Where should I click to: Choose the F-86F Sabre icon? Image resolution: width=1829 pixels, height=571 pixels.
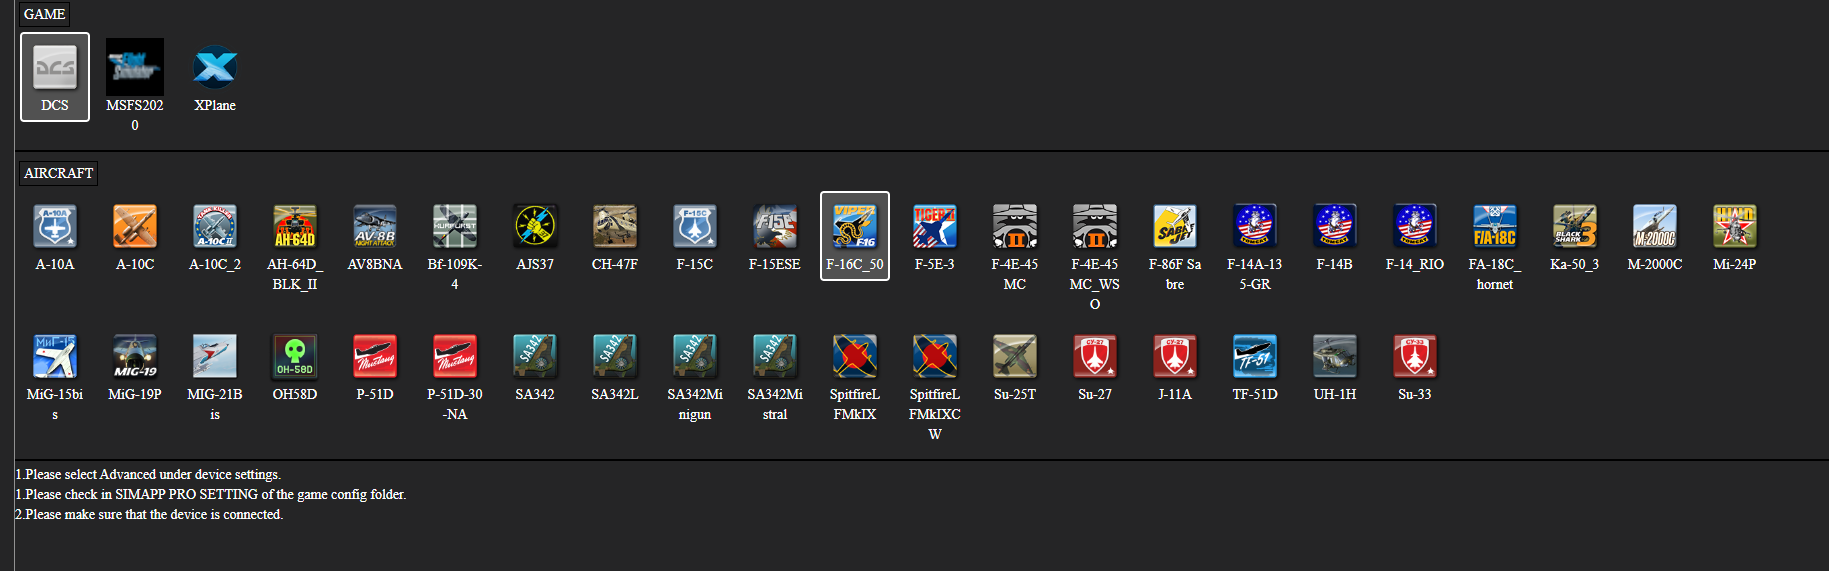(1175, 226)
